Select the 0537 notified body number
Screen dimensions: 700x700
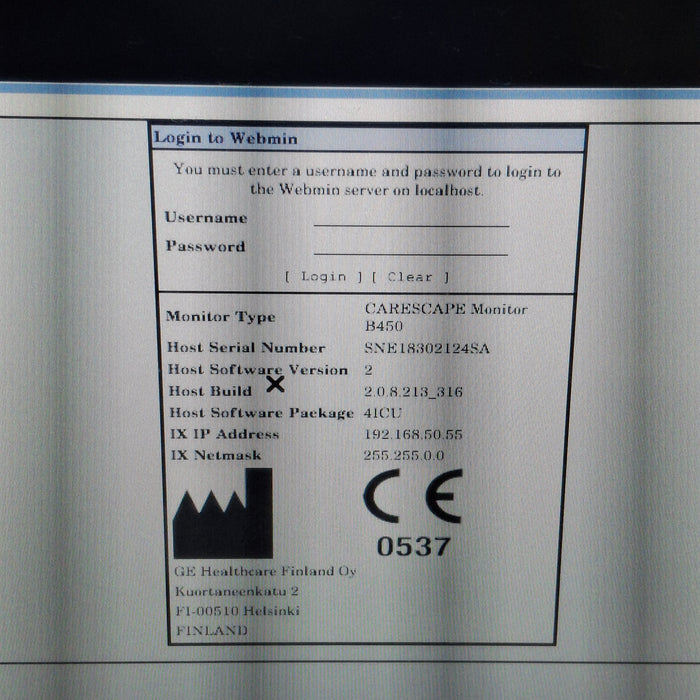(x=413, y=547)
